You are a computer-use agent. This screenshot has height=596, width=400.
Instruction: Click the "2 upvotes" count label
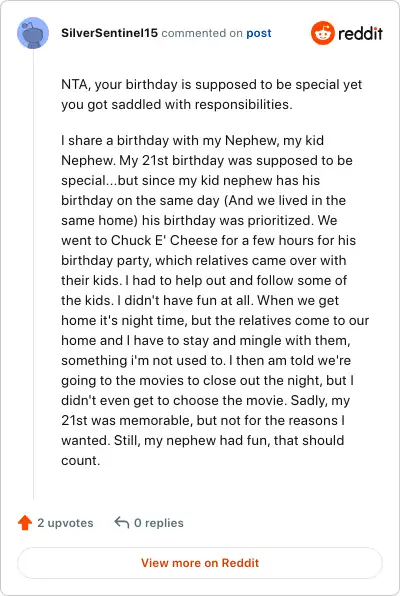pyautogui.click(x=65, y=523)
